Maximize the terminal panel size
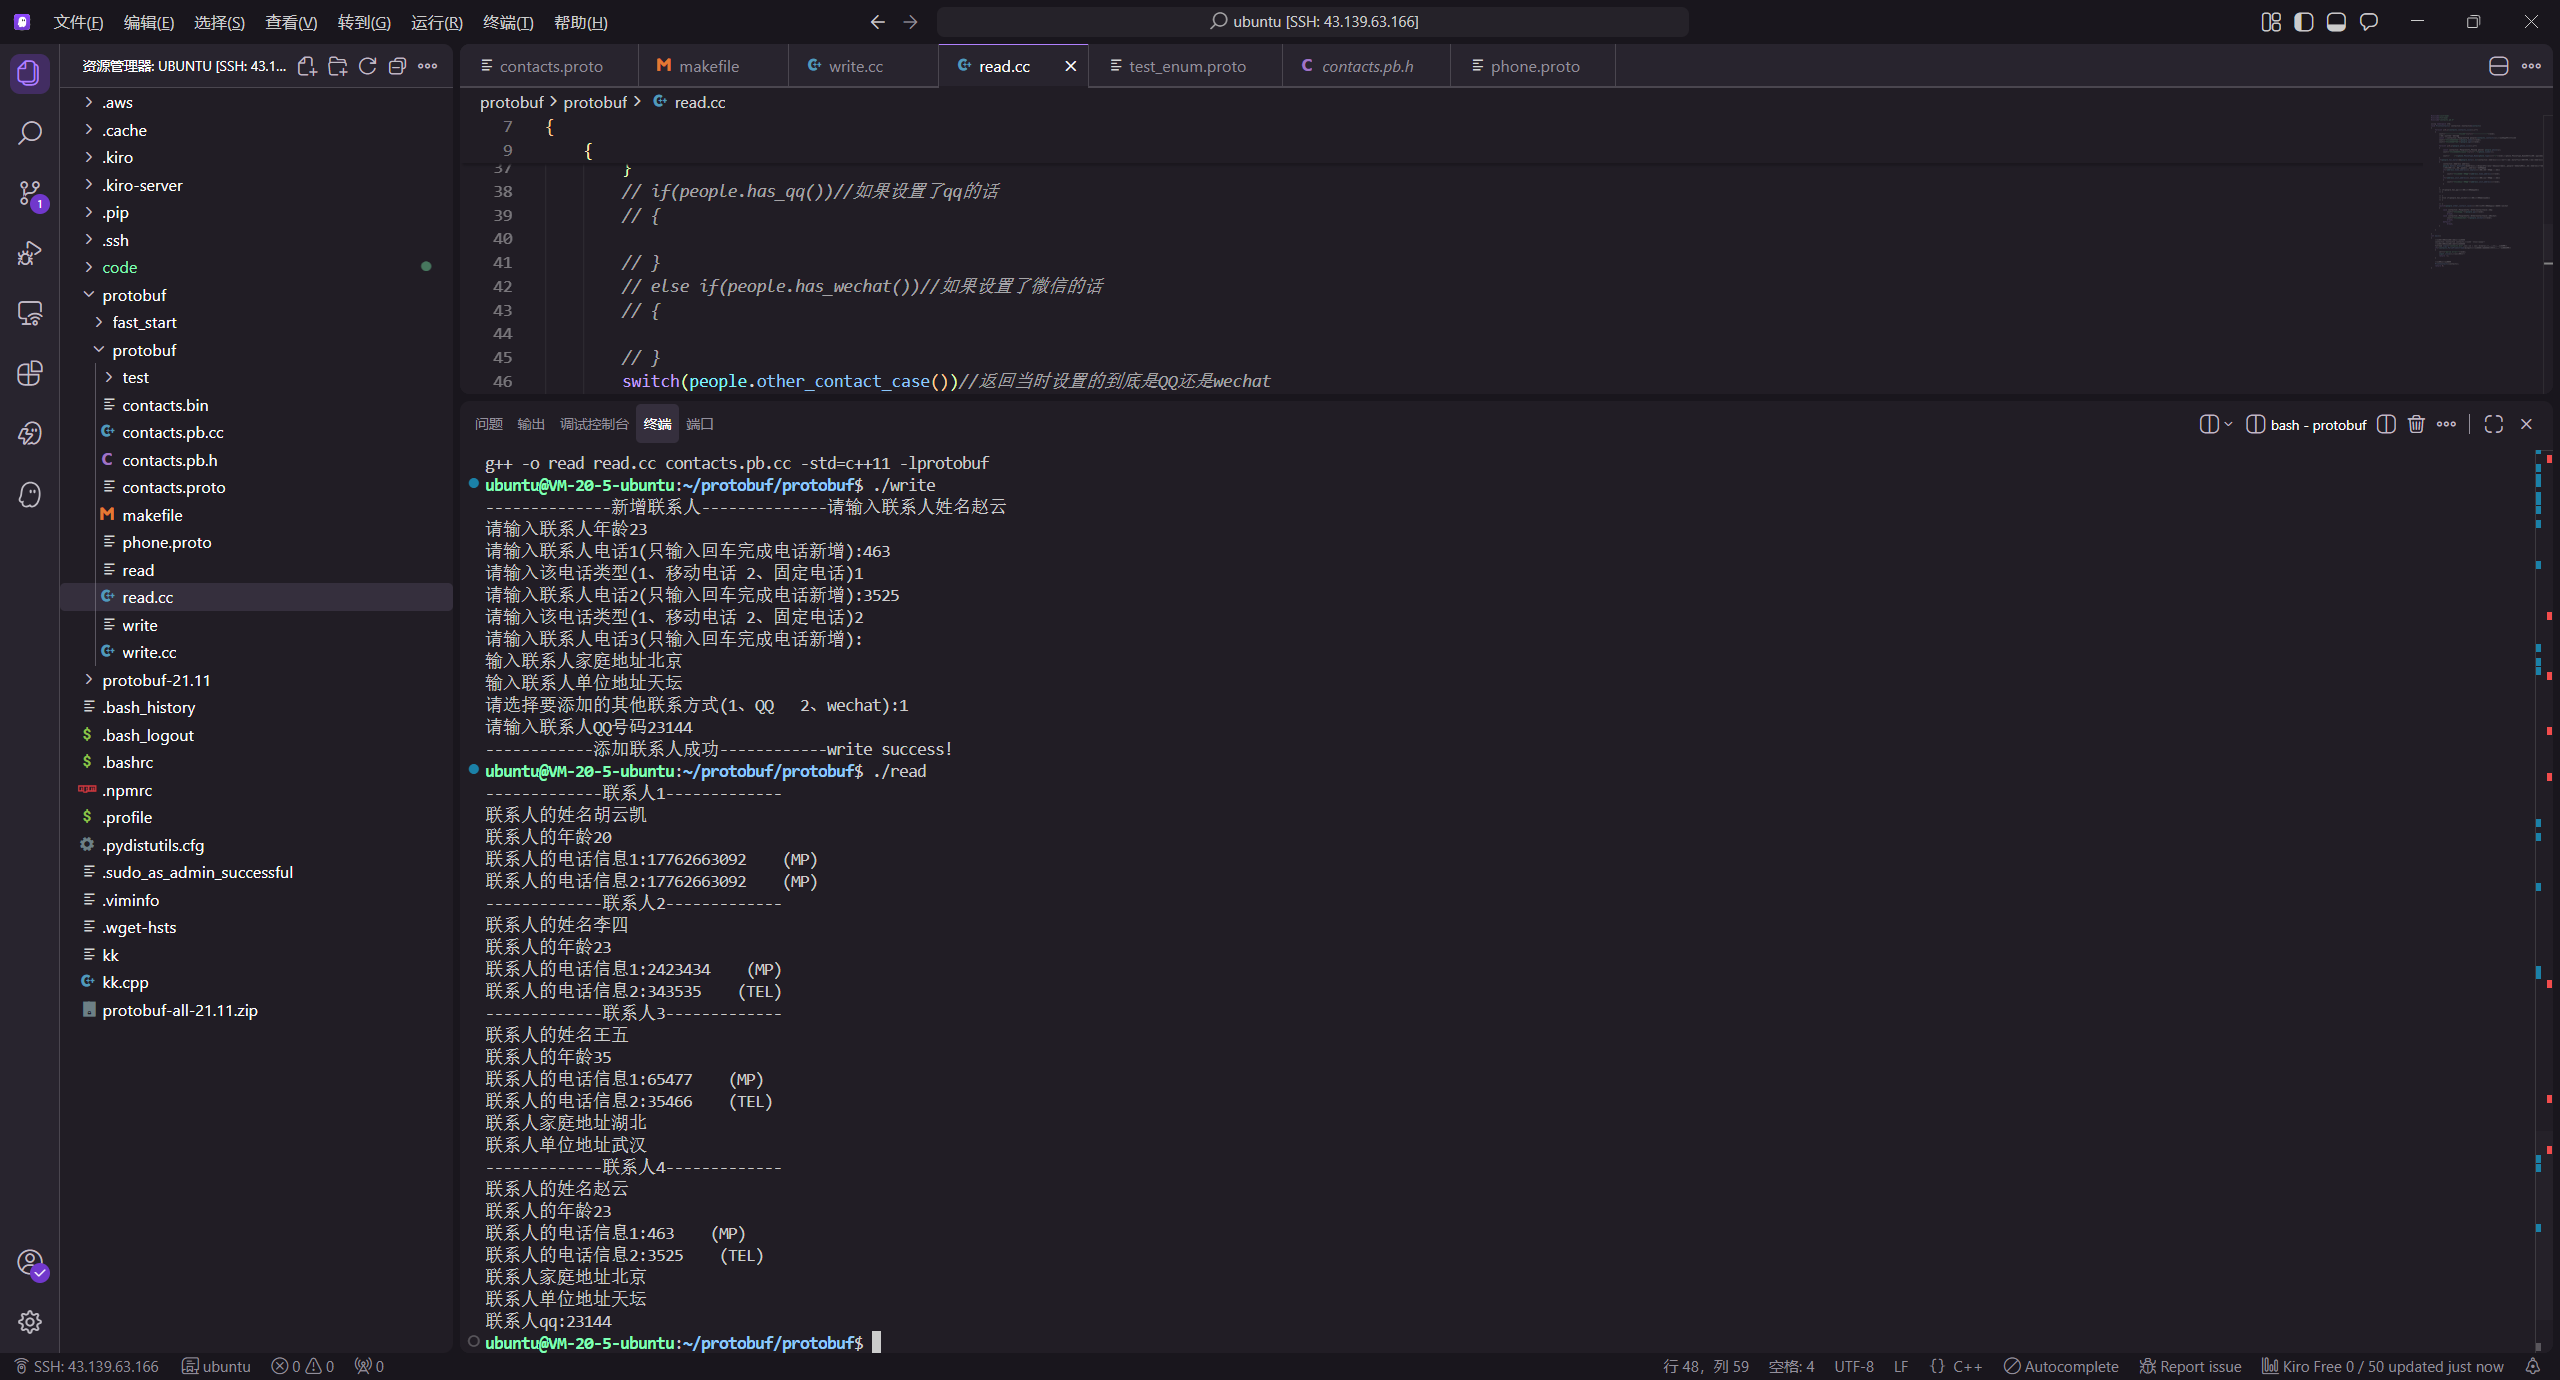 tap(2493, 424)
